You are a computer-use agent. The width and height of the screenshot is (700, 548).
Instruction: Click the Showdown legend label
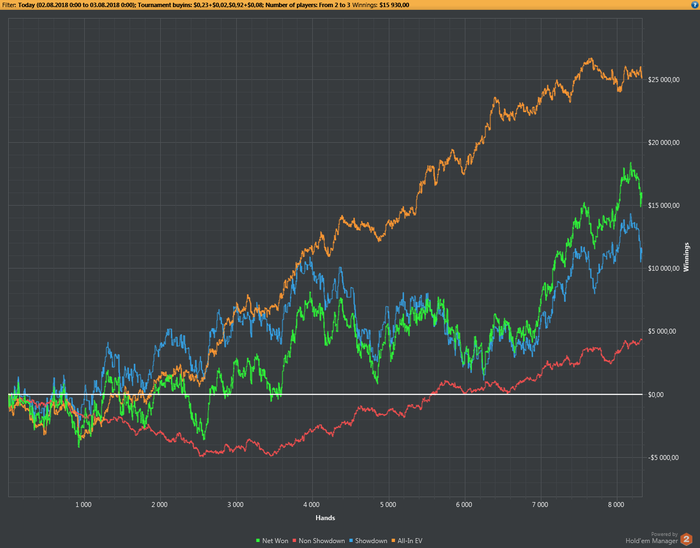pos(371,541)
